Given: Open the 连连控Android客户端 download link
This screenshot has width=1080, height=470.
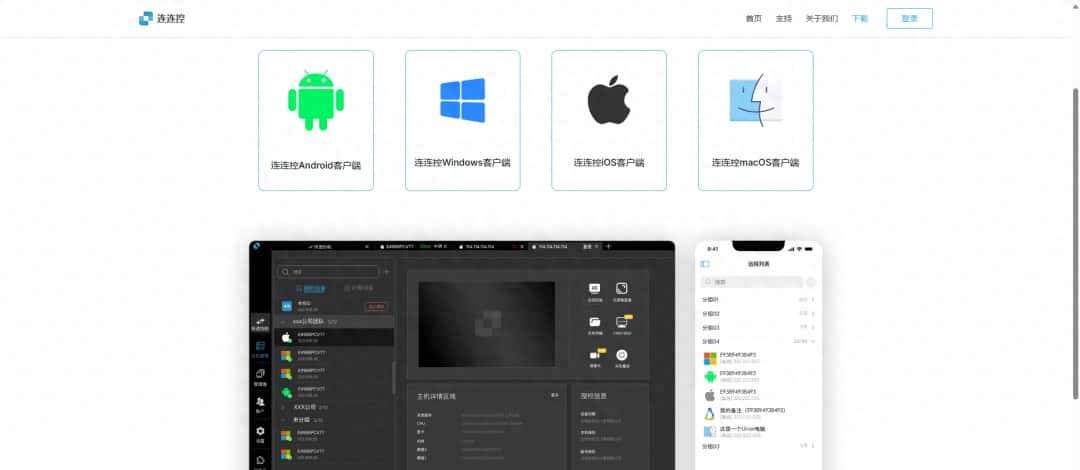Looking at the screenshot, I should click(x=316, y=165).
